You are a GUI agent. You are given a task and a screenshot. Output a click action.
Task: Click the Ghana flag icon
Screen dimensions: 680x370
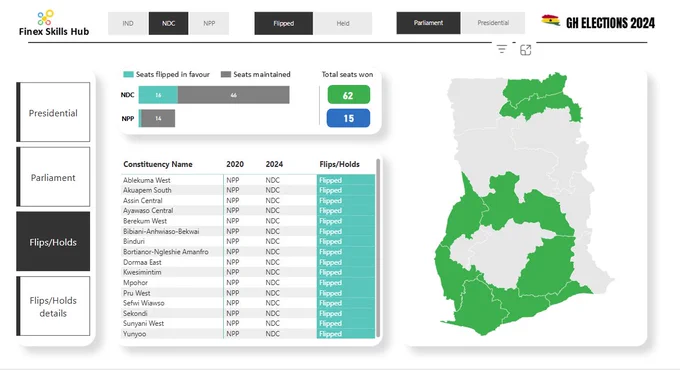click(550, 20)
